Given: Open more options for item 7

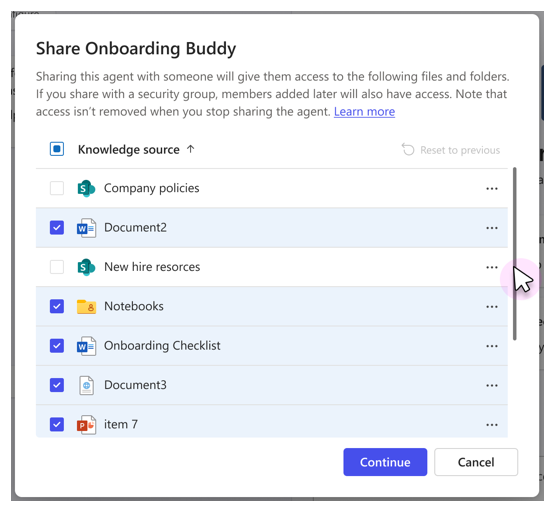Looking at the screenshot, I should pos(492,425).
